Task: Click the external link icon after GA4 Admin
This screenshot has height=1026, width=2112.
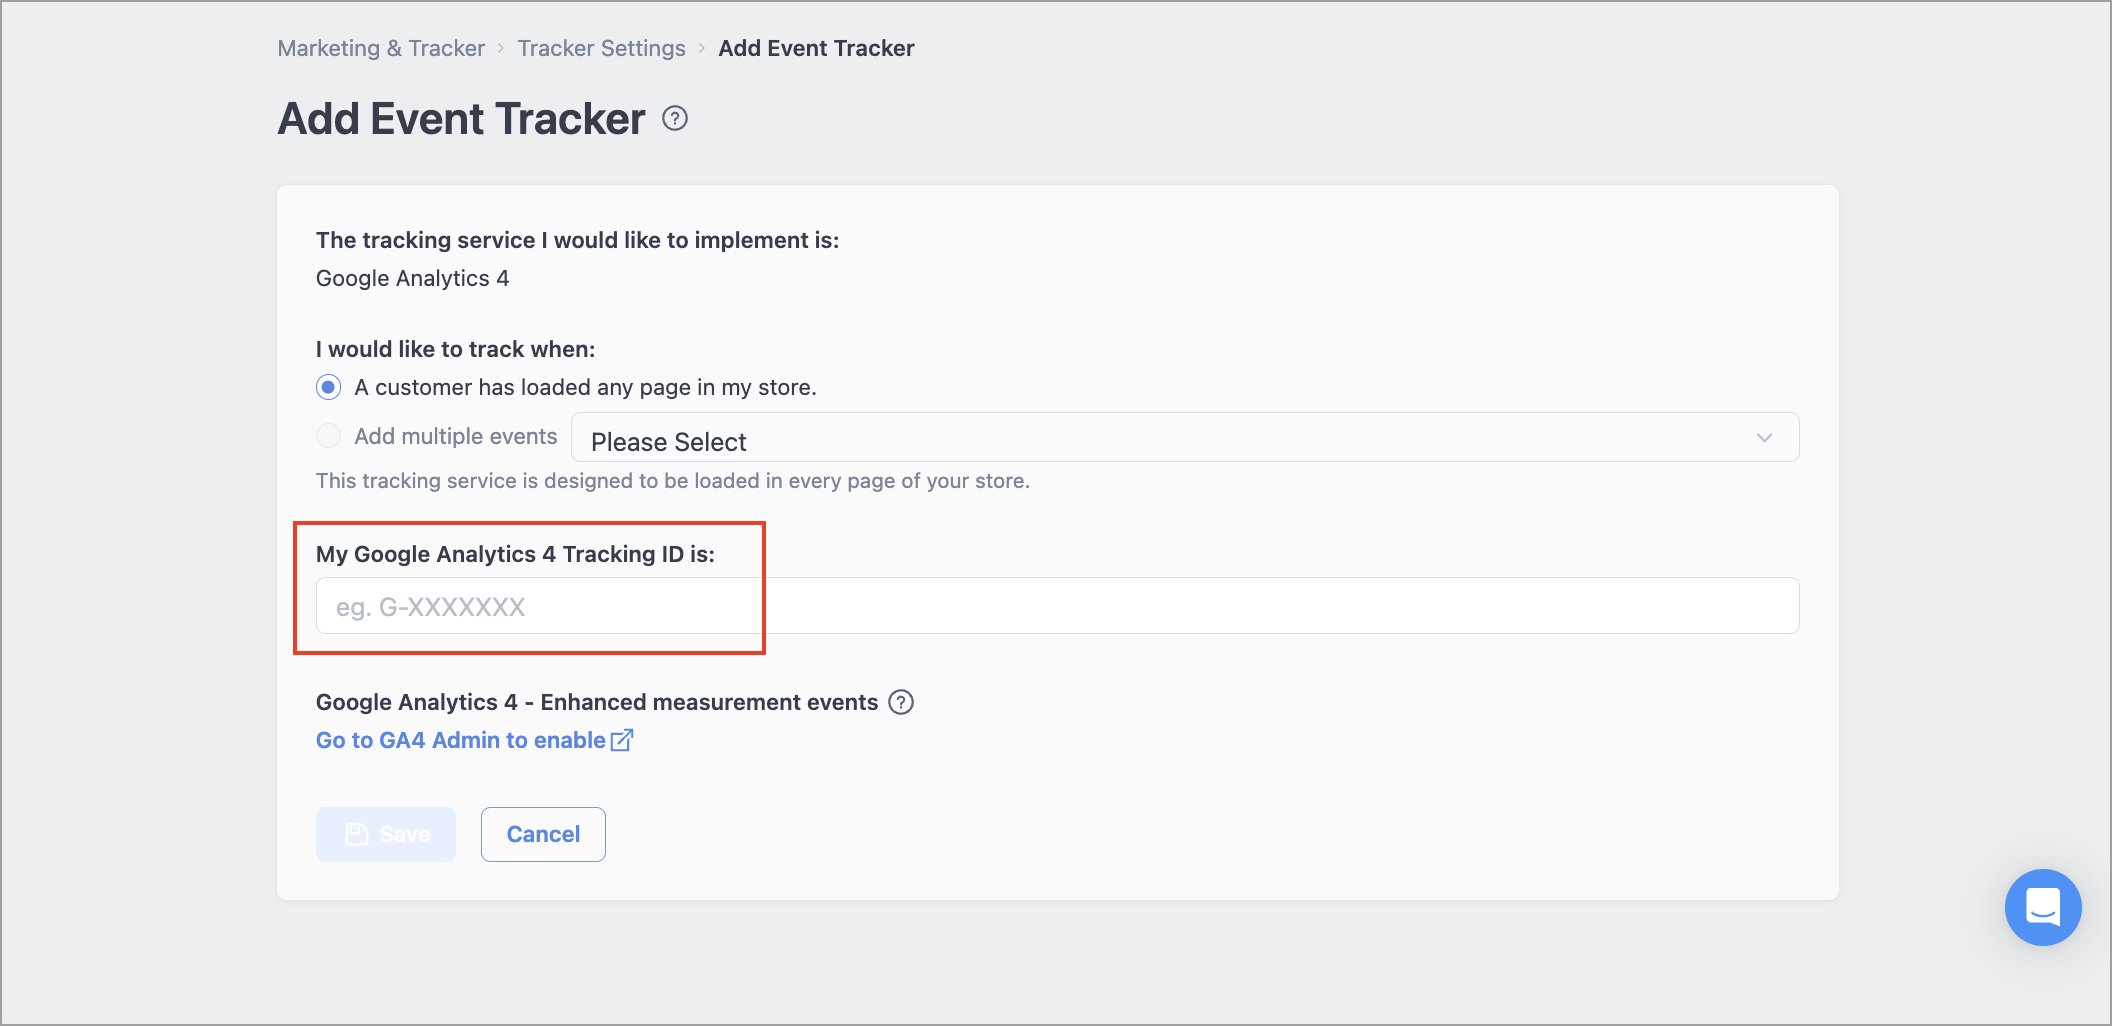Action: [622, 740]
